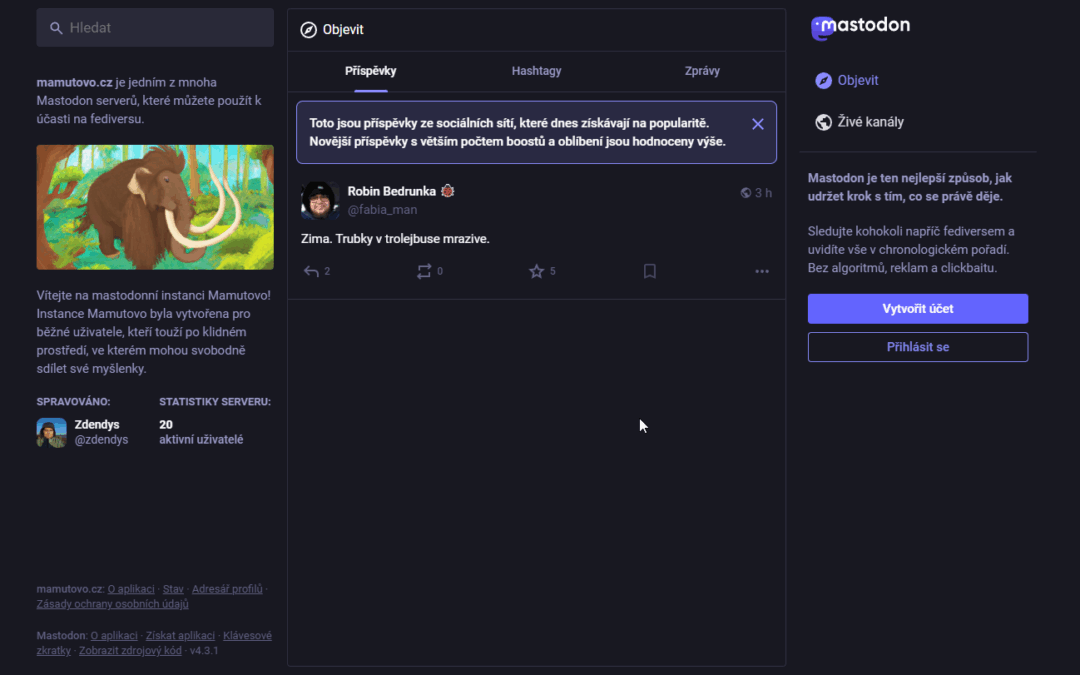Open more options with the ellipsis on the post
This screenshot has width=1080, height=675.
762,271
